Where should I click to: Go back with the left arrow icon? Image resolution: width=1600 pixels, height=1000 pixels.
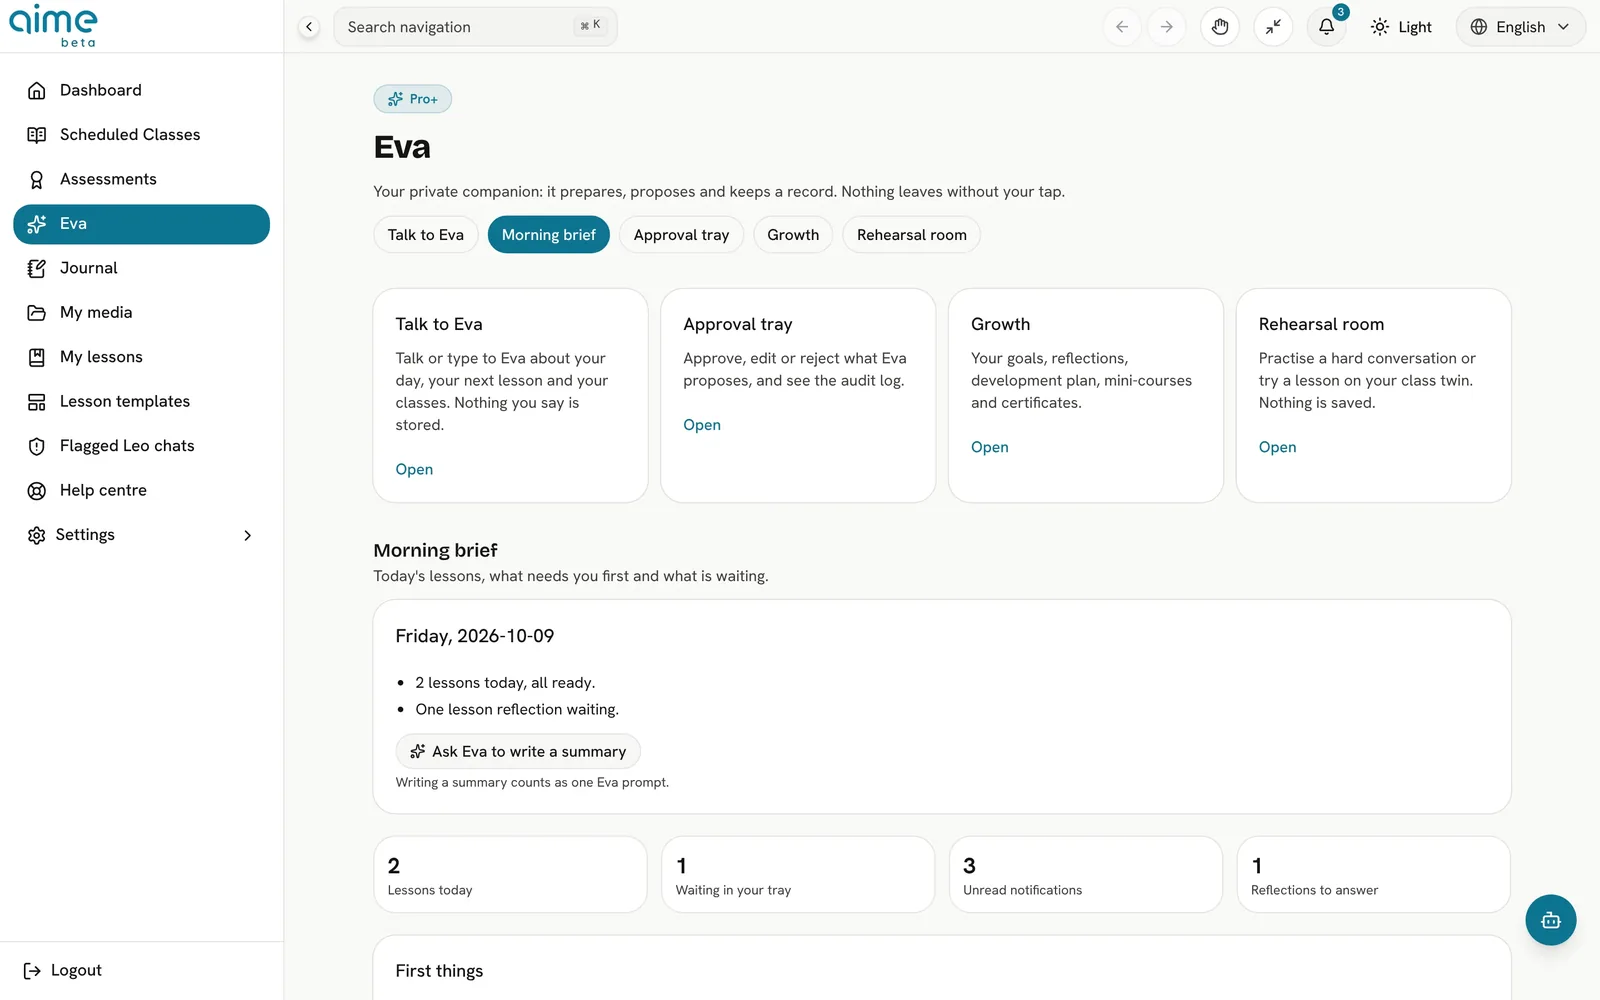point(1122,27)
